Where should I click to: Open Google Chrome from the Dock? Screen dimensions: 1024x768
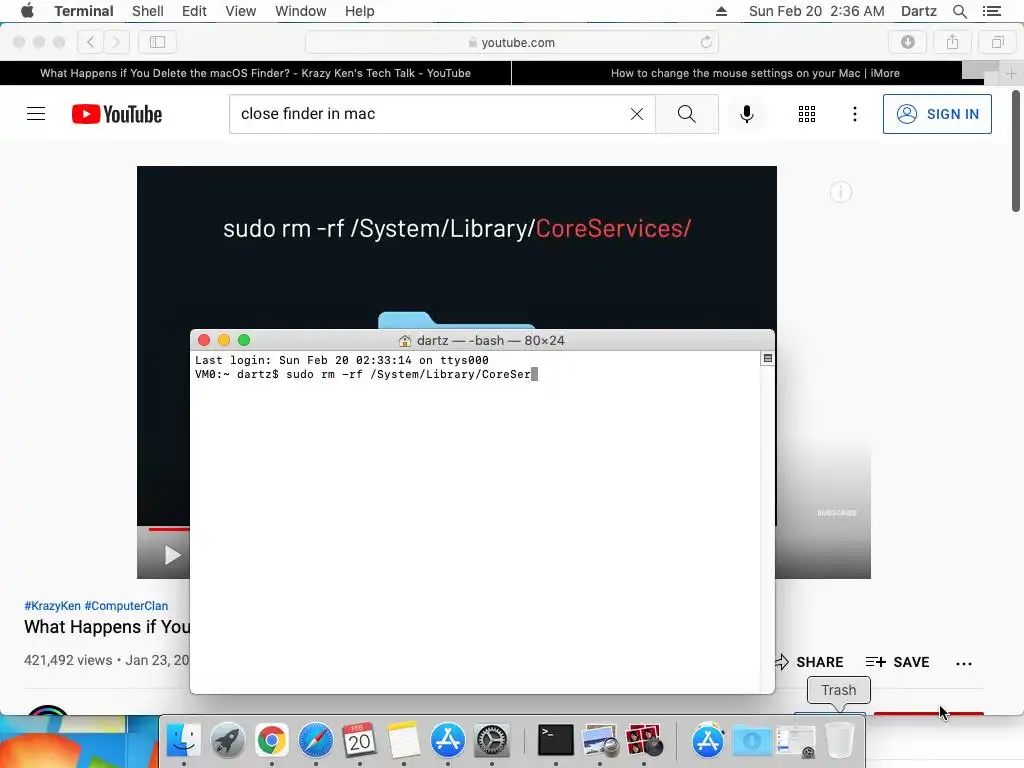(x=272, y=741)
